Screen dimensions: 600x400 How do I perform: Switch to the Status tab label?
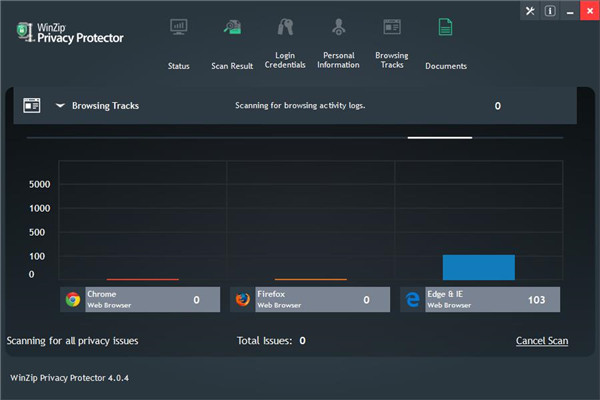click(x=179, y=66)
